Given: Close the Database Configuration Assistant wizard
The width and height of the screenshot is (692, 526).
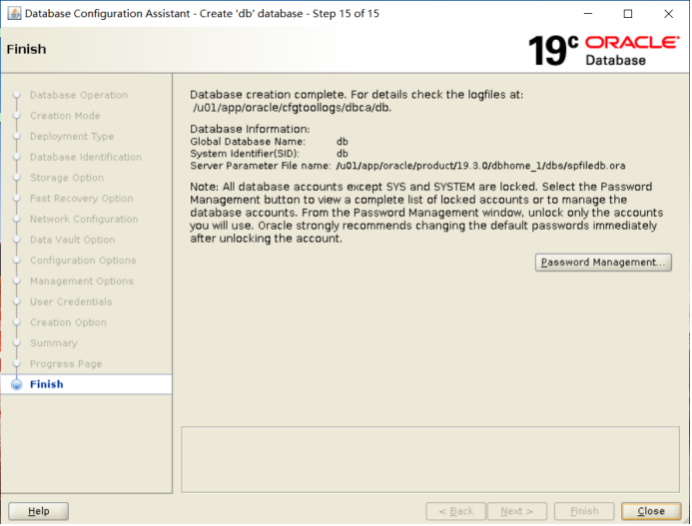Looking at the screenshot, I should (651, 511).
